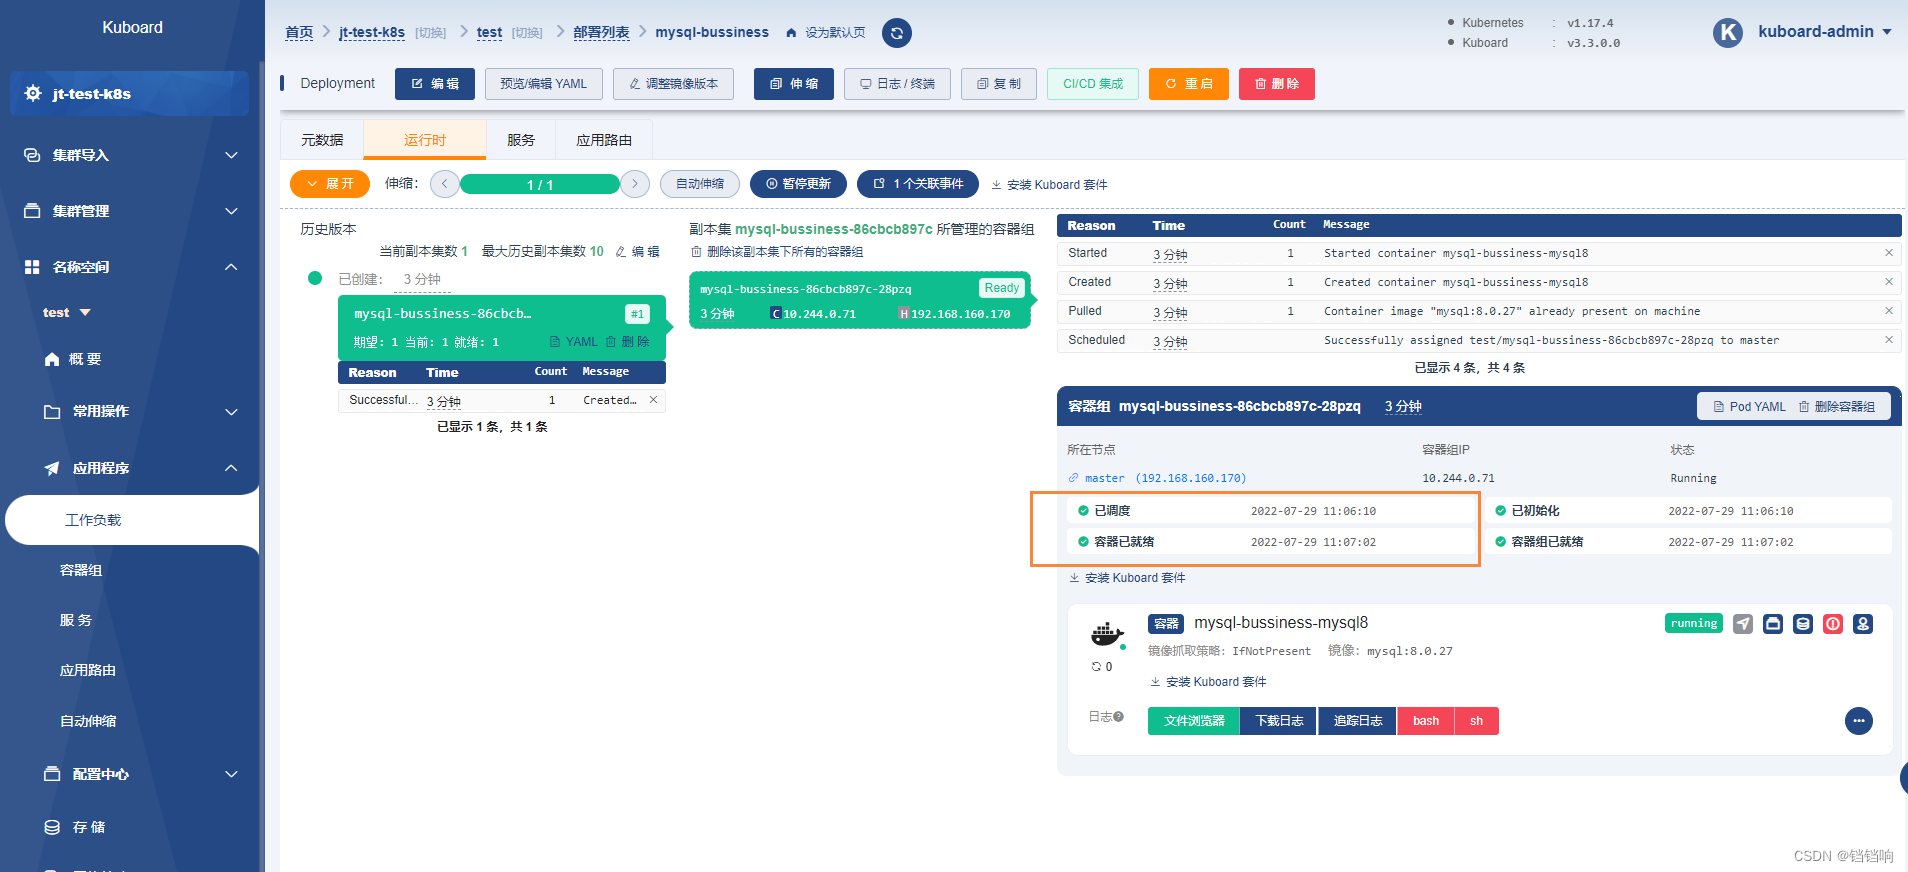Open 存储 in the sidebar
Image resolution: width=1908 pixels, height=872 pixels.
point(75,827)
